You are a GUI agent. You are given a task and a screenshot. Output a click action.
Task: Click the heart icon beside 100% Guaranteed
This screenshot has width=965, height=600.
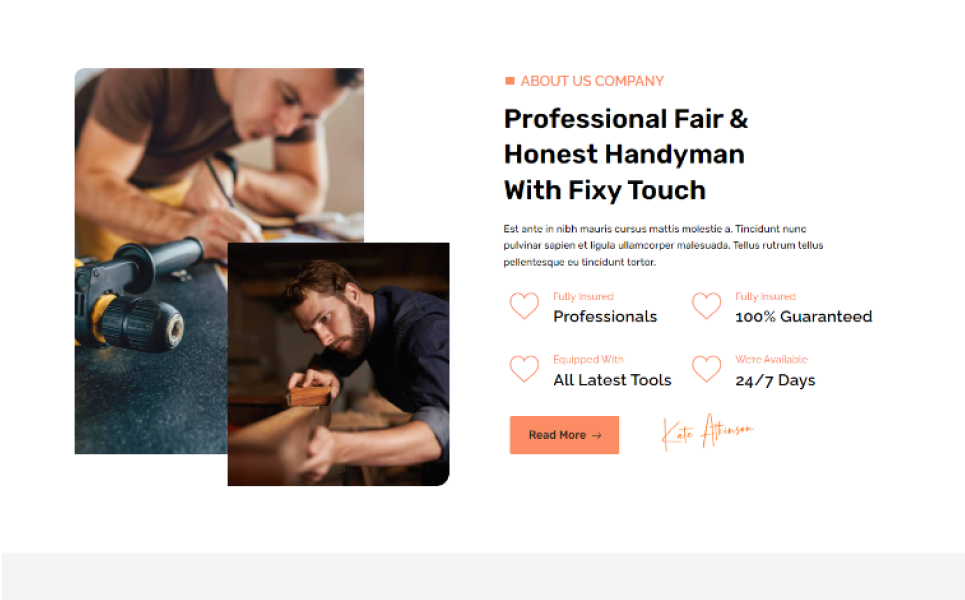pyautogui.click(x=706, y=306)
